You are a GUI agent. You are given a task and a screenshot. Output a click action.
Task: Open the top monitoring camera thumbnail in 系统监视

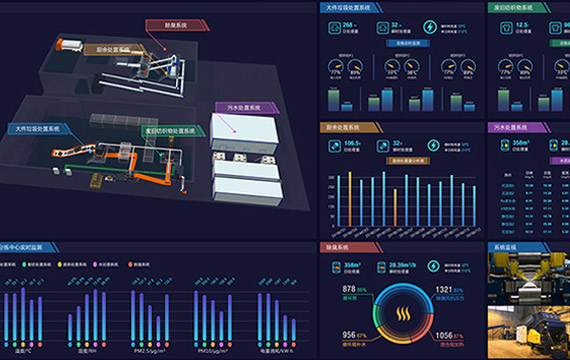tap(529, 278)
